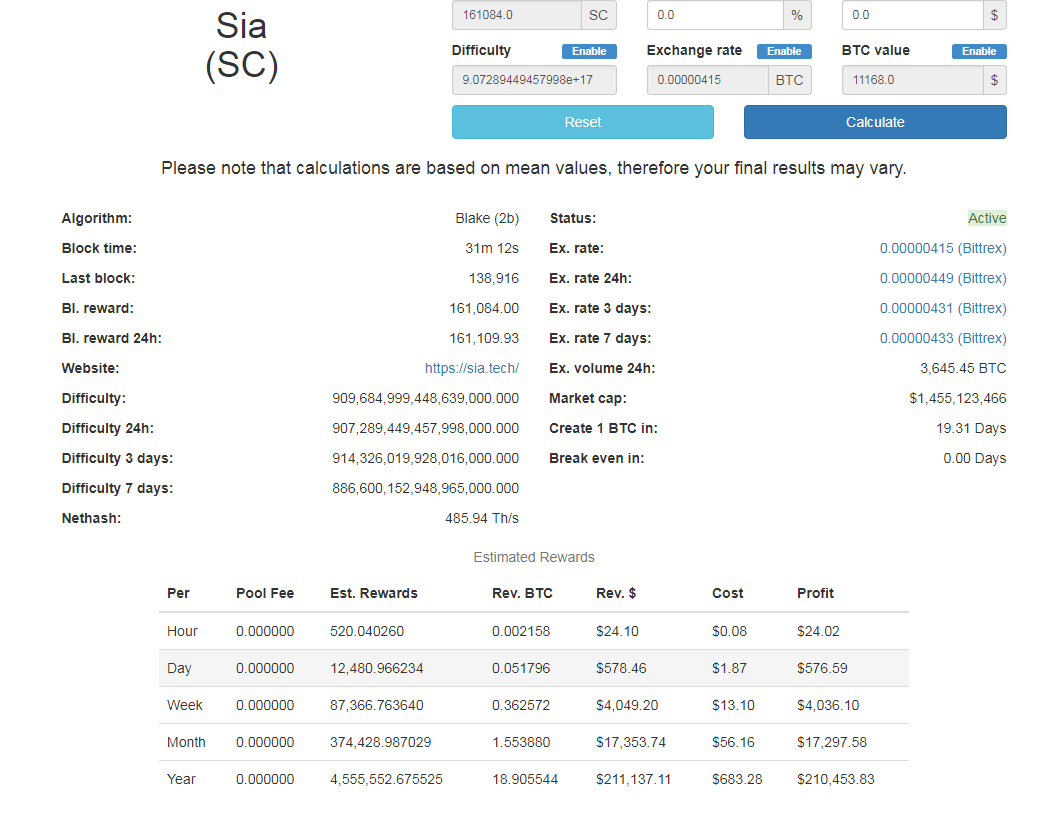
Task: Select the Break even in 0.00 Days value
Action: tap(974, 459)
